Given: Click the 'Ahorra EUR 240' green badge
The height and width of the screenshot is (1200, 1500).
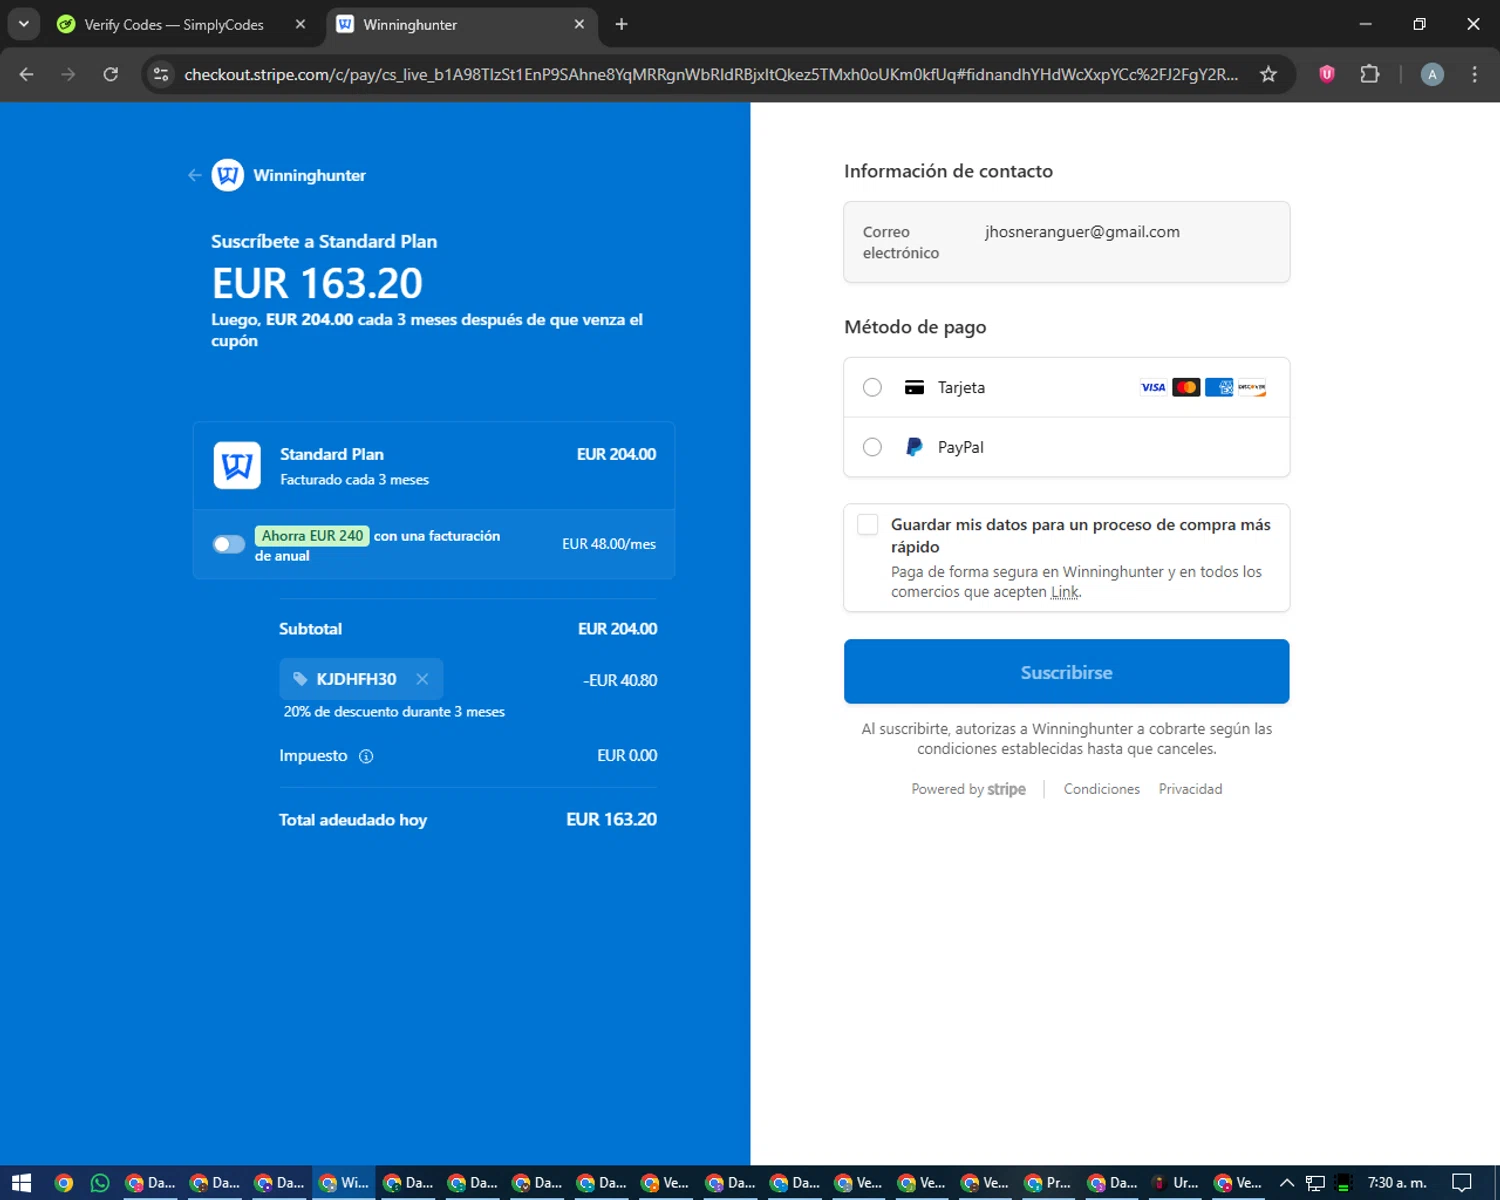Looking at the screenshot, I should [x=312, y=536].
